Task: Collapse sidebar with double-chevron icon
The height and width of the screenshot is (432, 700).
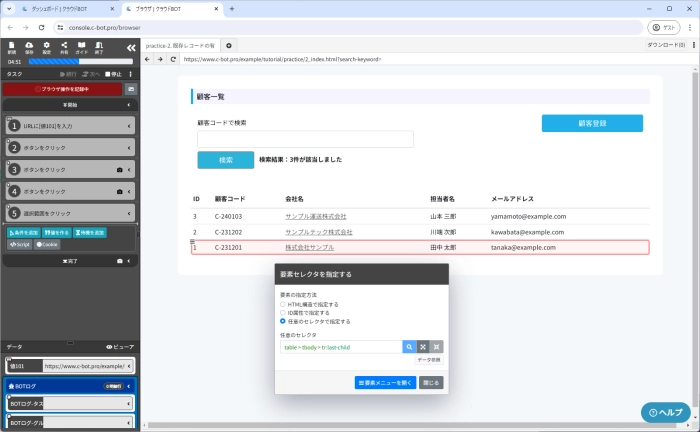Action: coord(131,47)
